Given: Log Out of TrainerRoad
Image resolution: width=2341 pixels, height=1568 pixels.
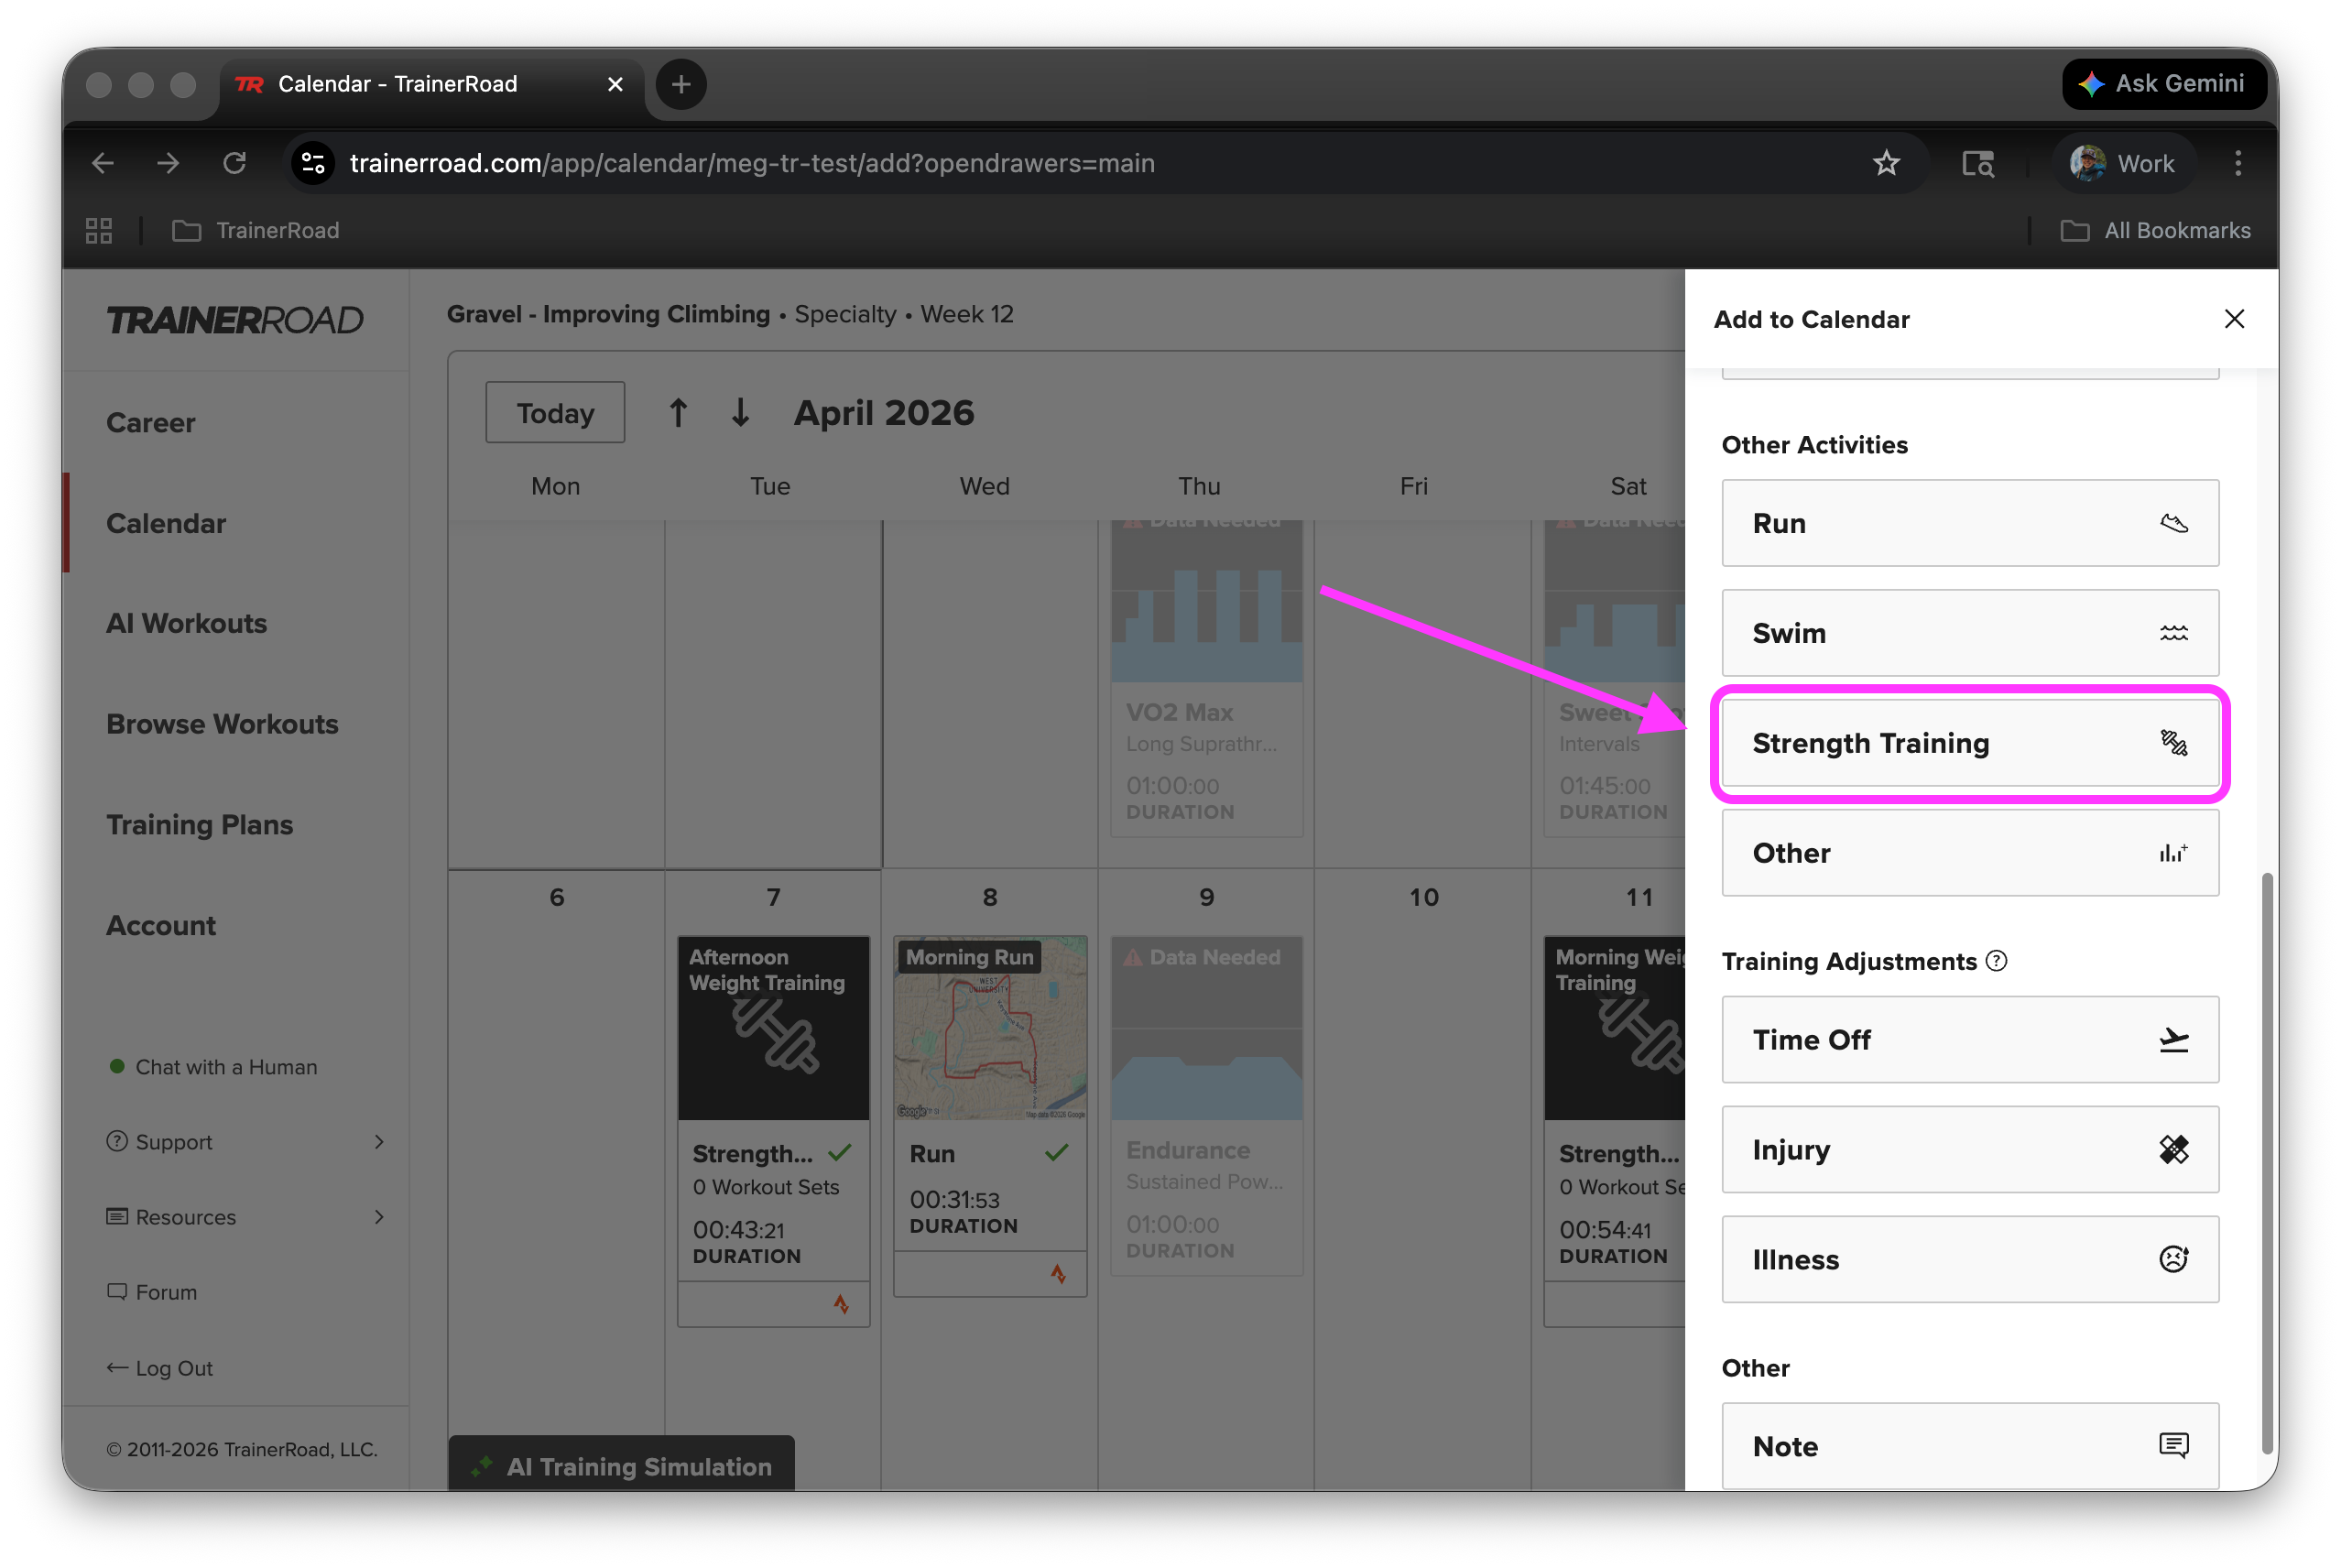Looking at the screenshot, I should click(160, 1368).
